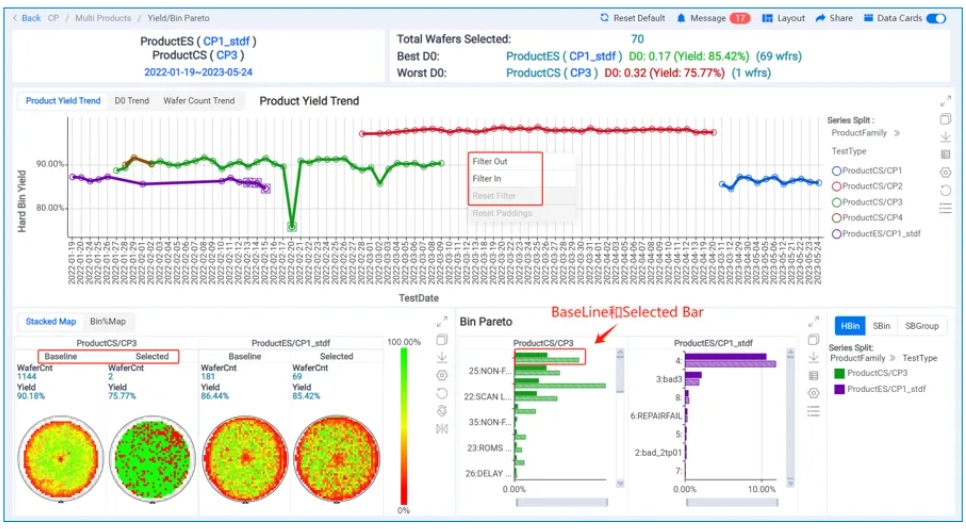Click refresh icon in yield trend toolbar
This screenshot has width=966, height=529.
[x=945, y=190]
